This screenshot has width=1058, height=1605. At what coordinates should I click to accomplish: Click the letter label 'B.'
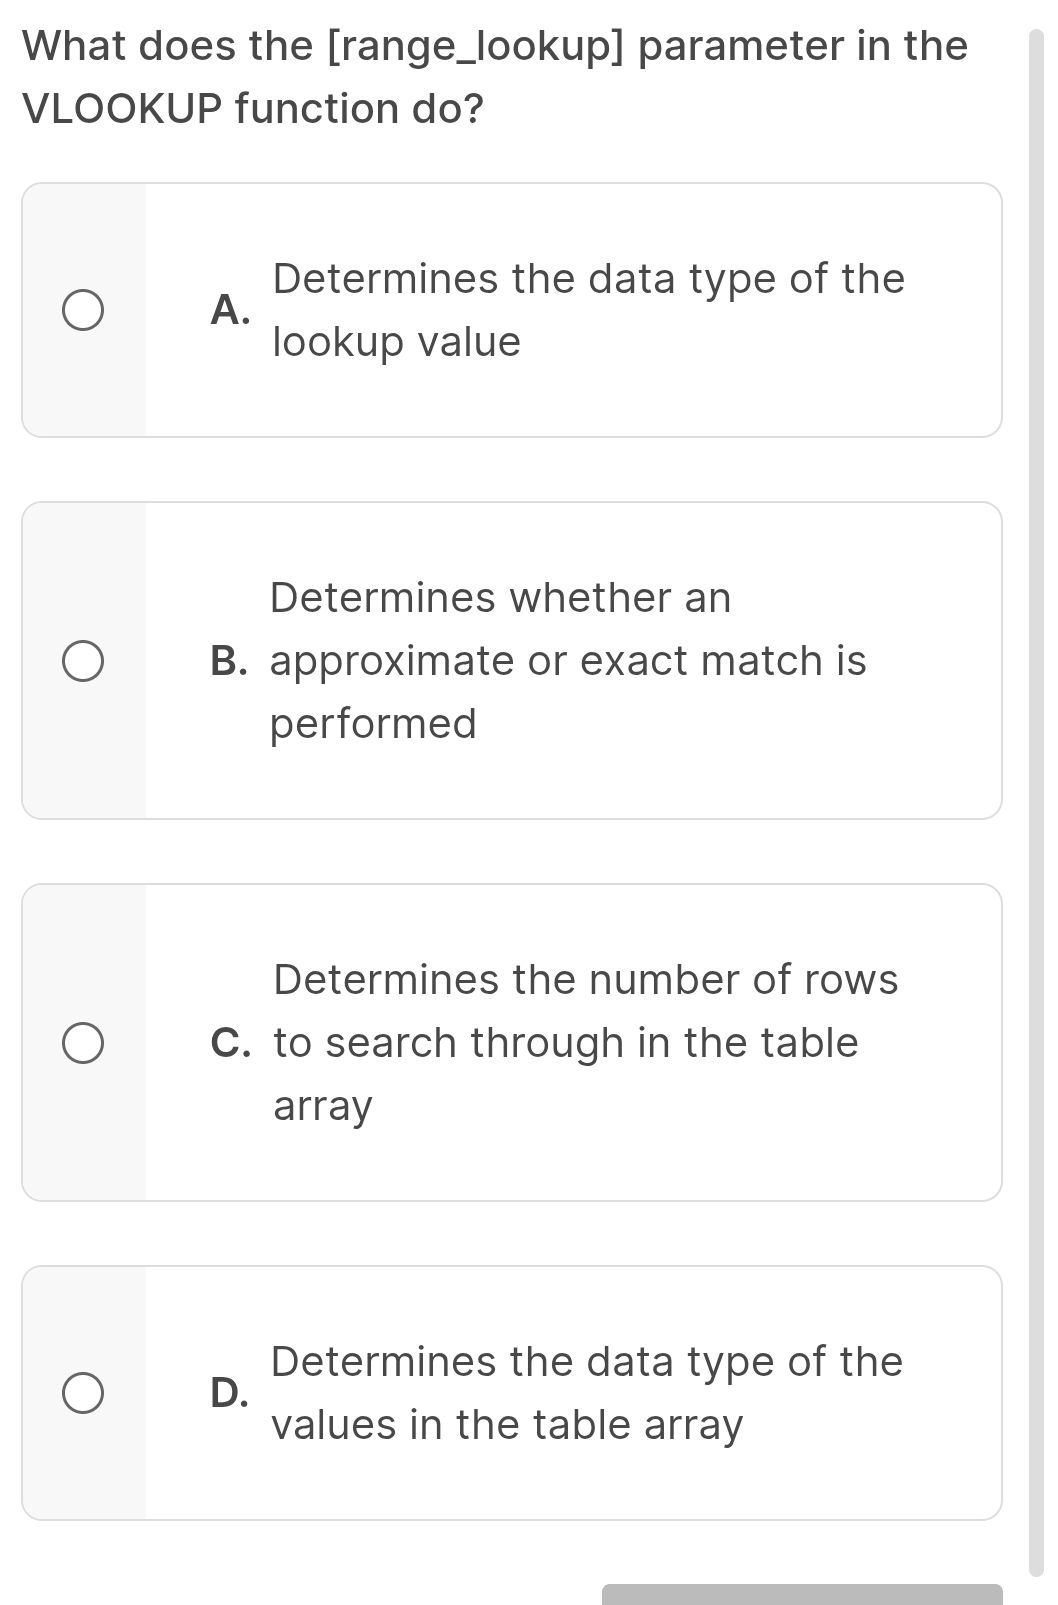tap(230, 659)
